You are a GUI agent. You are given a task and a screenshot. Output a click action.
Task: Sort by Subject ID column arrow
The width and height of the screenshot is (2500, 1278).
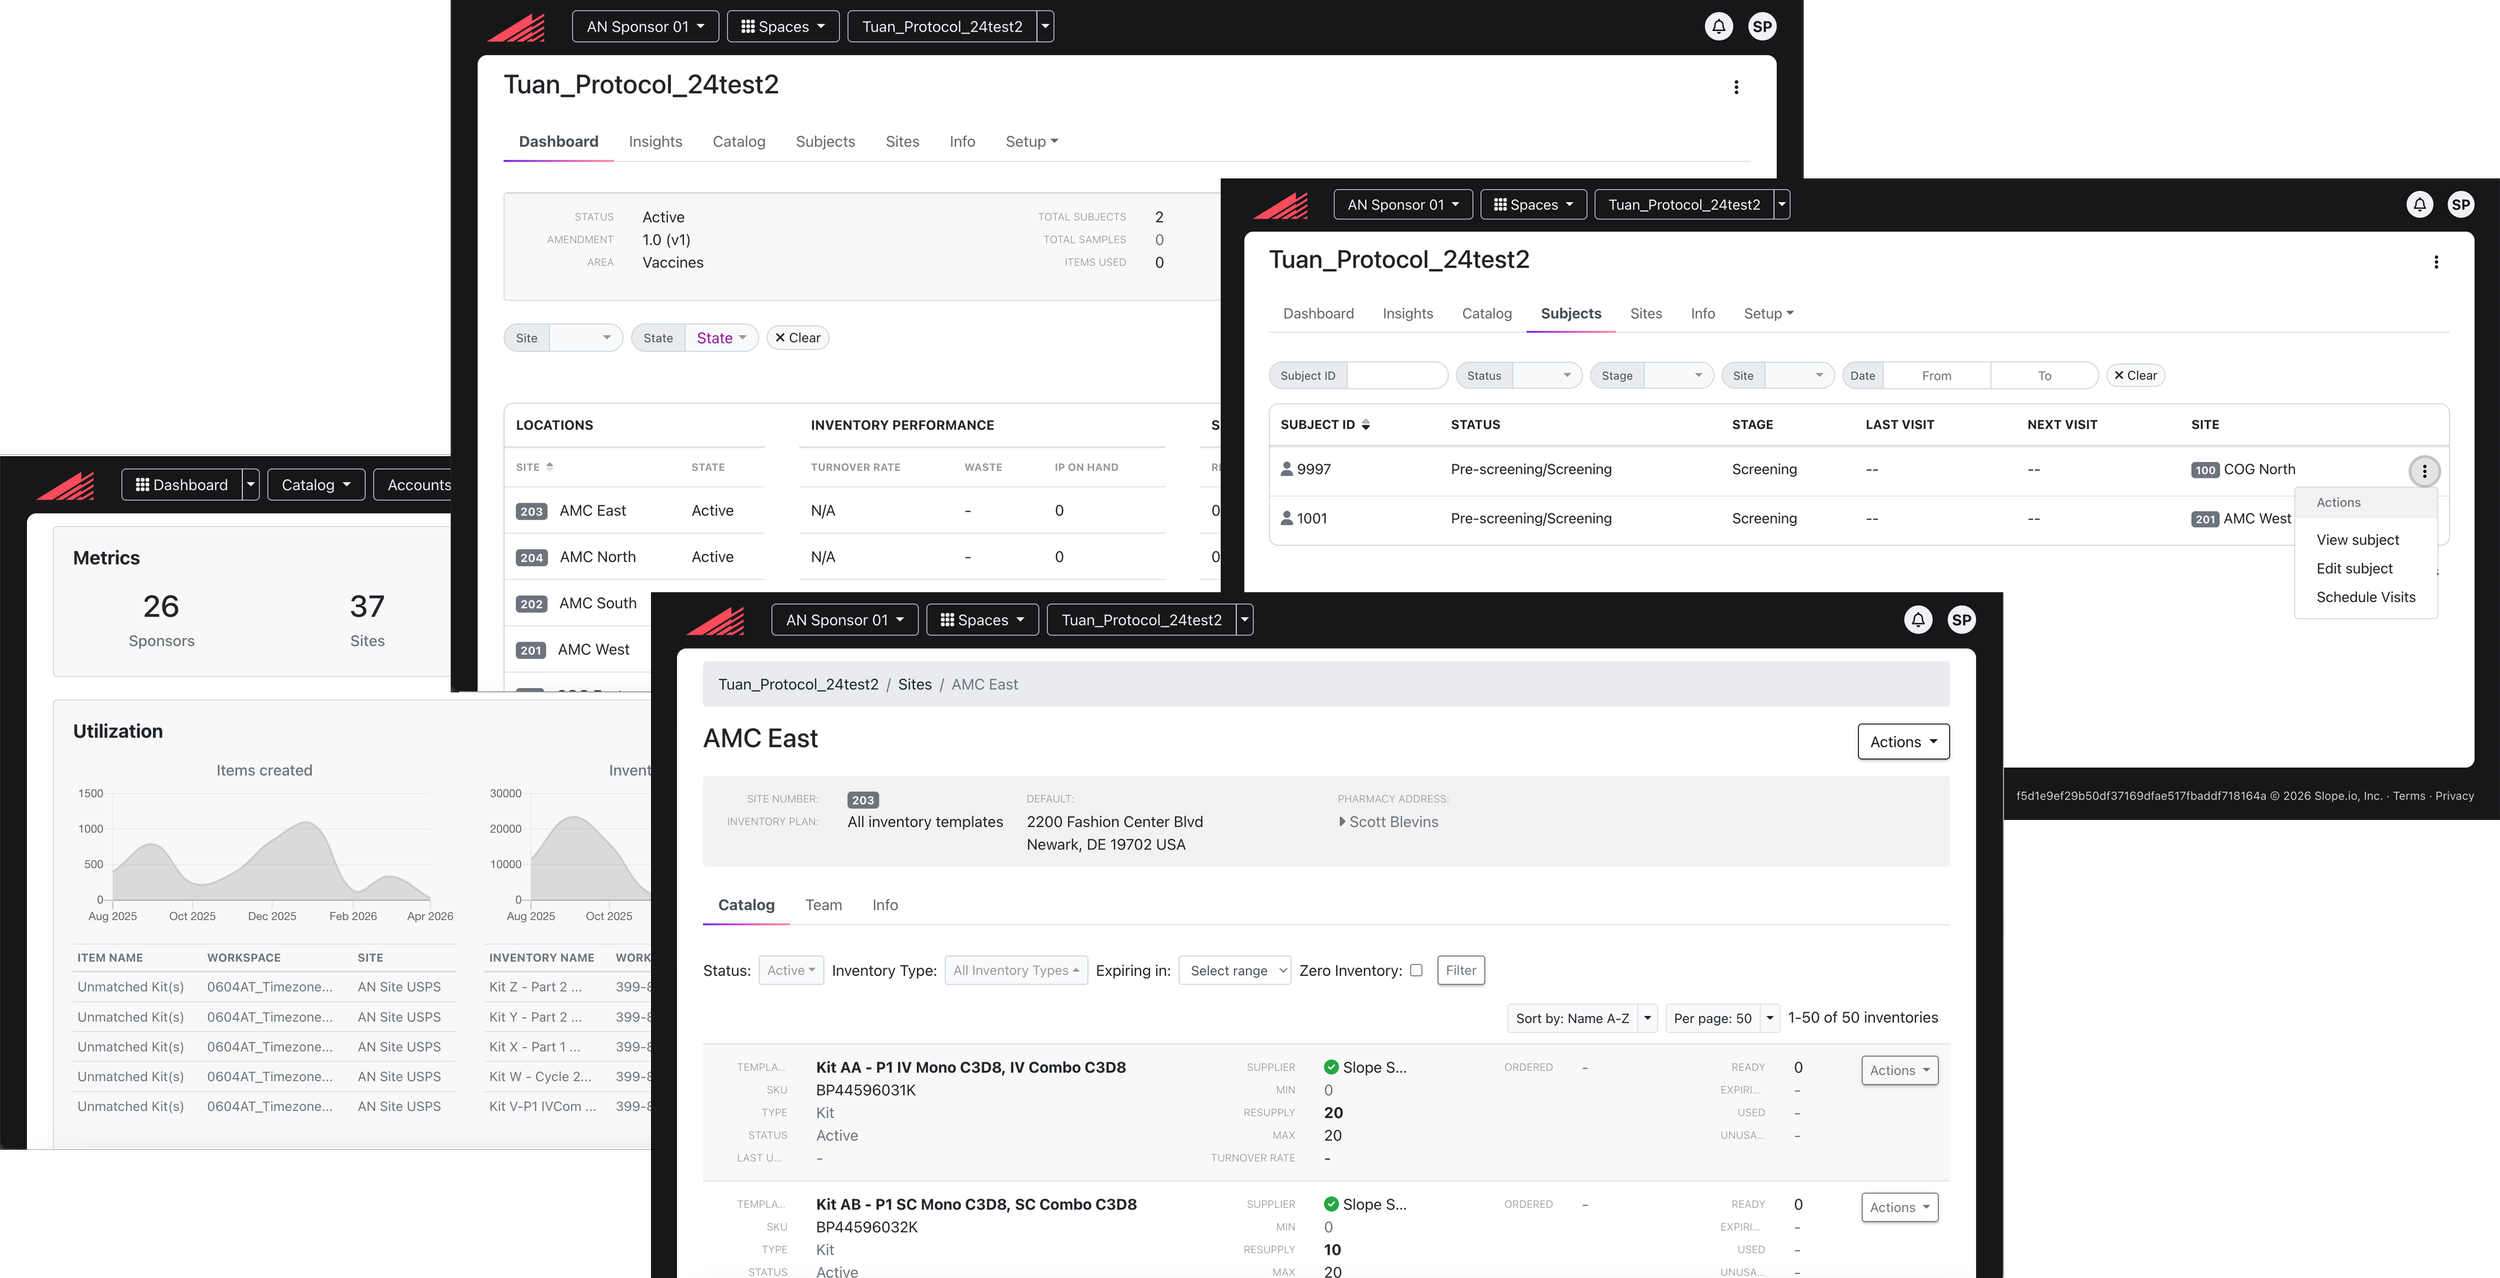point(1366,425)
